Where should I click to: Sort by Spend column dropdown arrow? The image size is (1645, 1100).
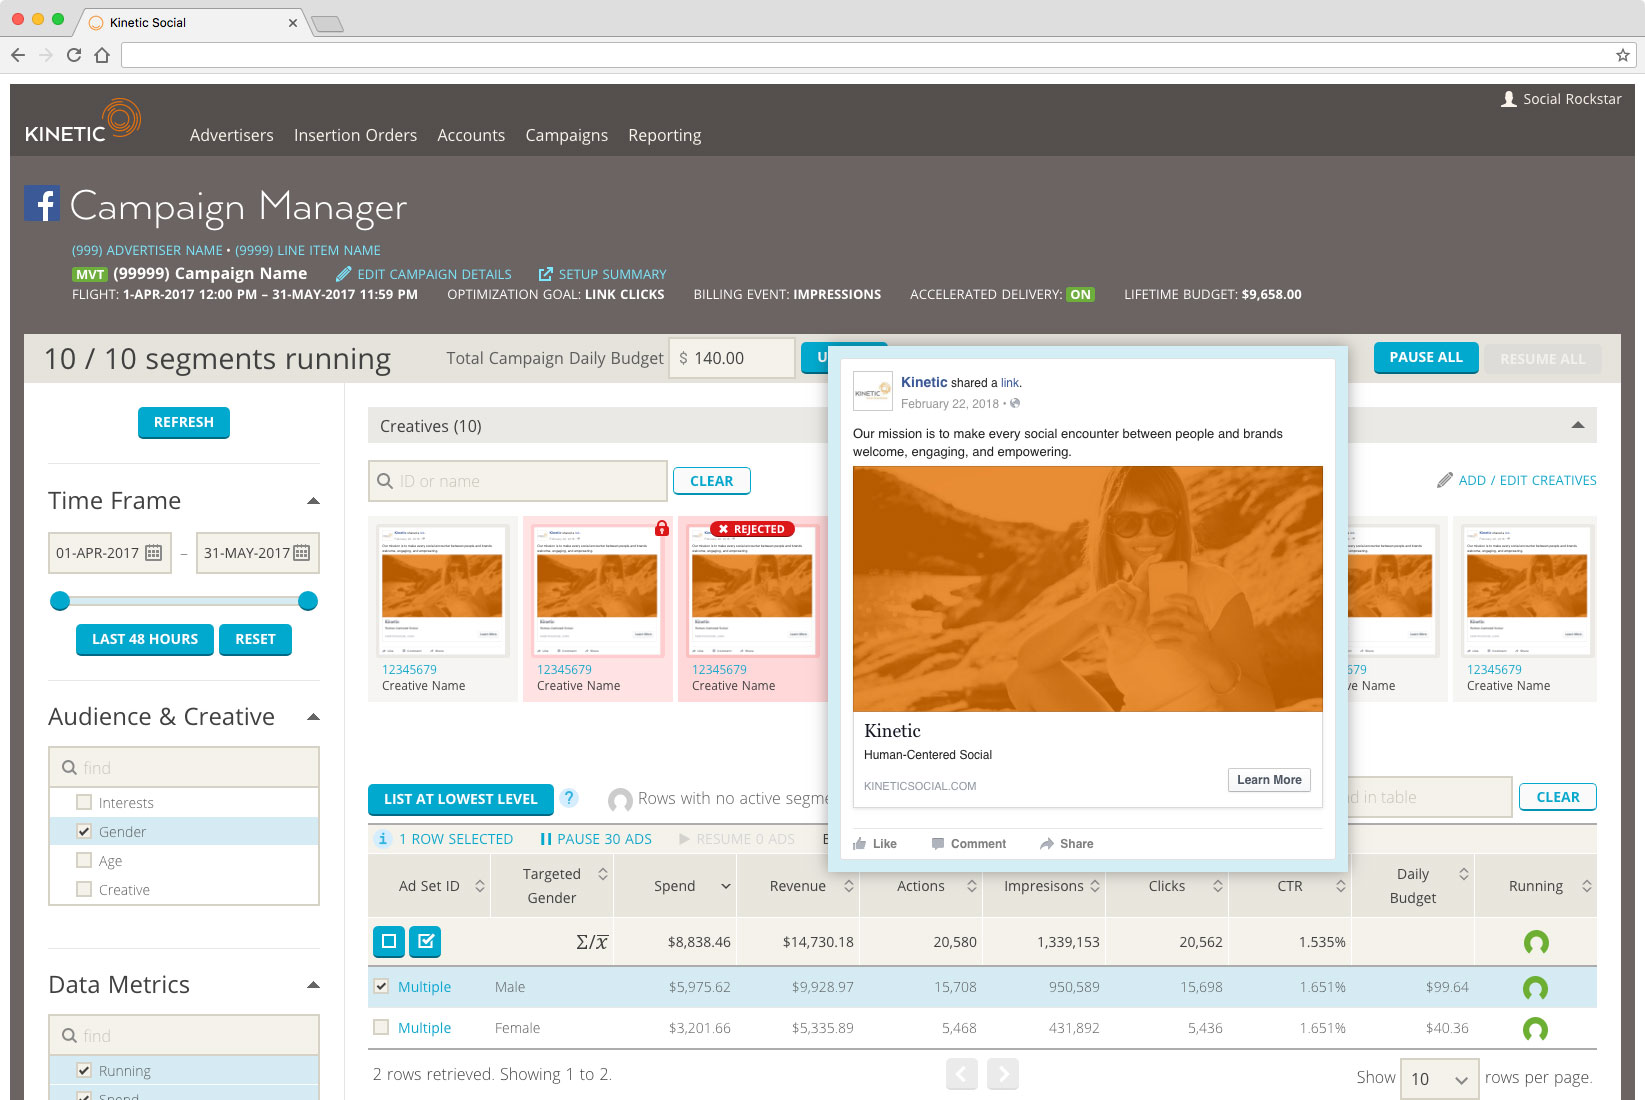click(x=726, y=887)
